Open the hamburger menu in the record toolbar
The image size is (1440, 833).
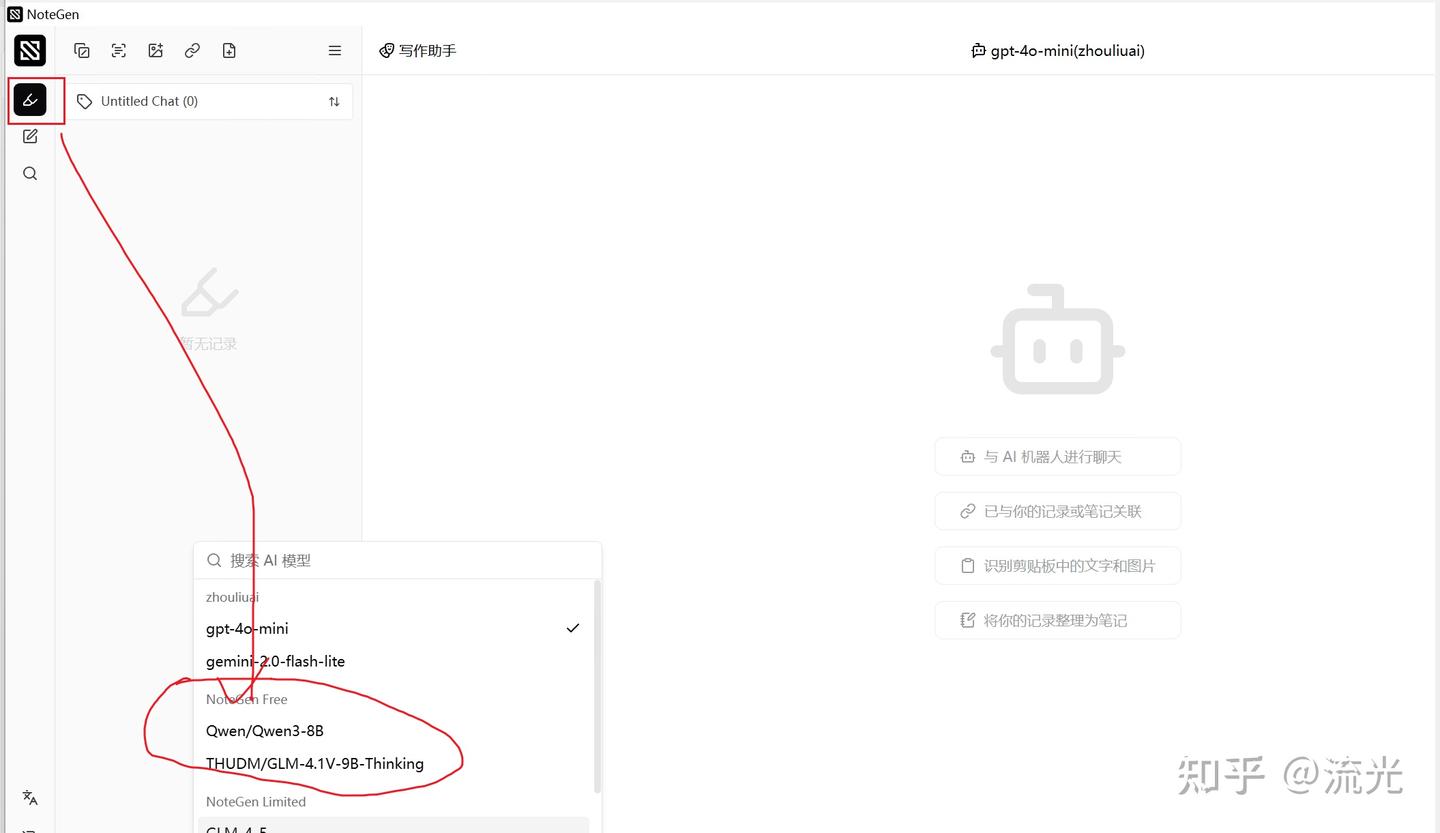(x=335, y=51)
